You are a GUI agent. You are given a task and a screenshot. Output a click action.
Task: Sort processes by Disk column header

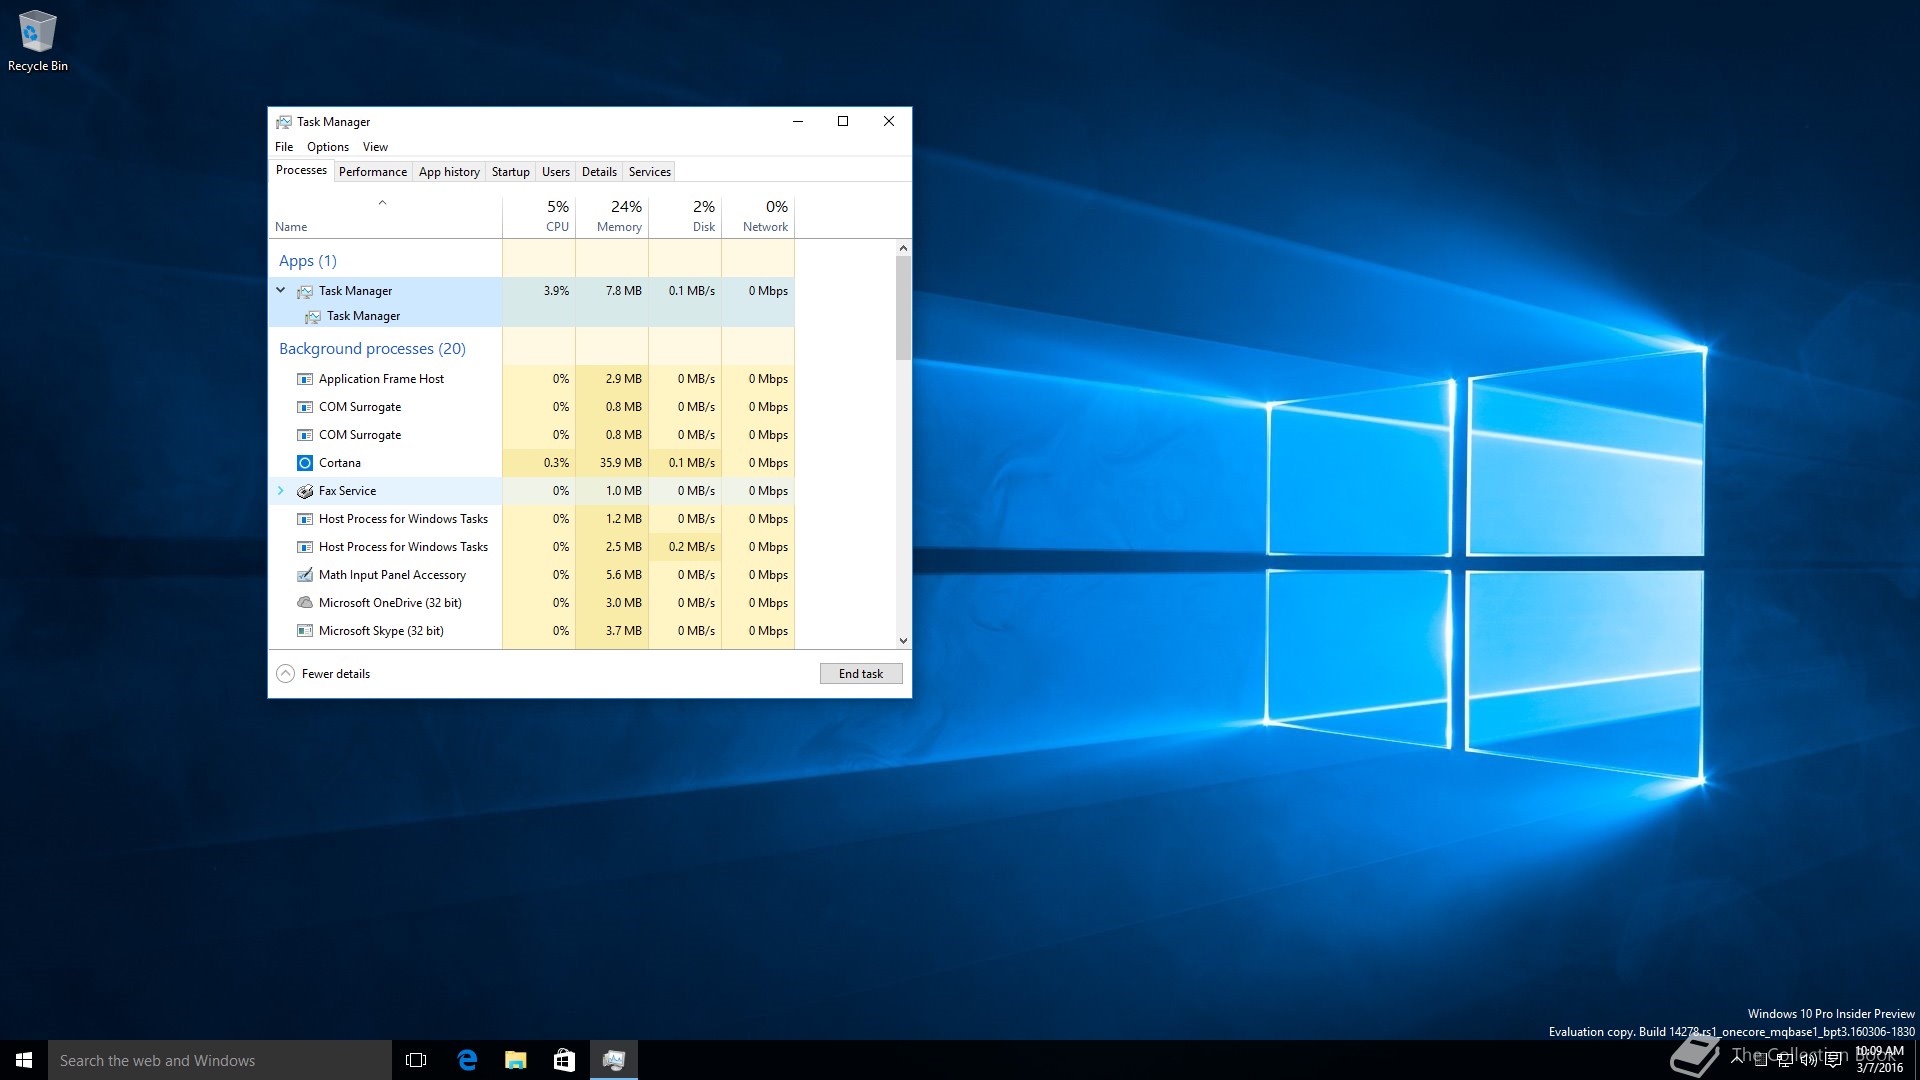(x=685, y=216)
